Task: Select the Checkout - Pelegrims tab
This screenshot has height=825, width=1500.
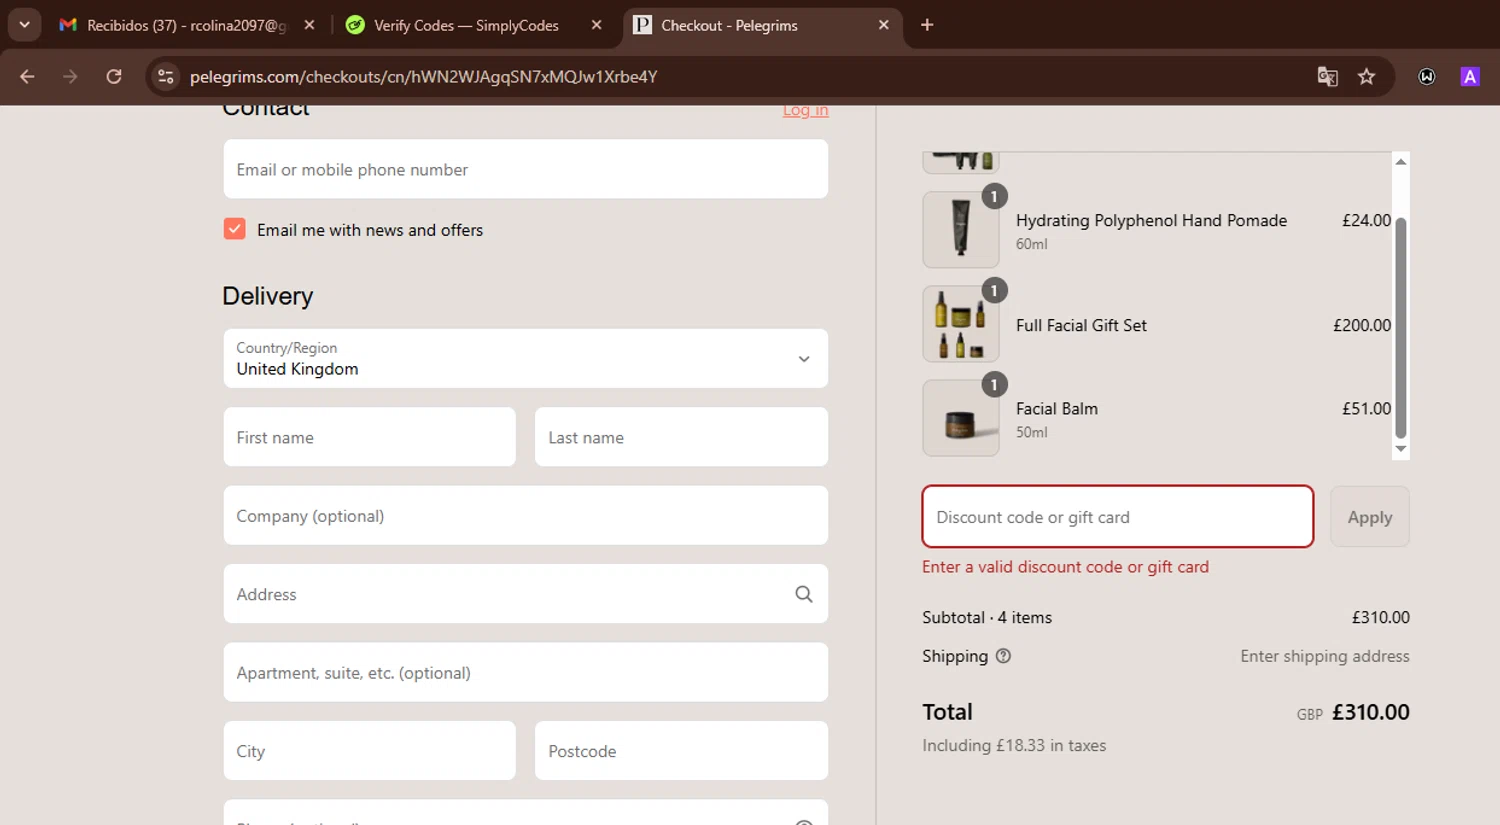Action: (762, 25)
